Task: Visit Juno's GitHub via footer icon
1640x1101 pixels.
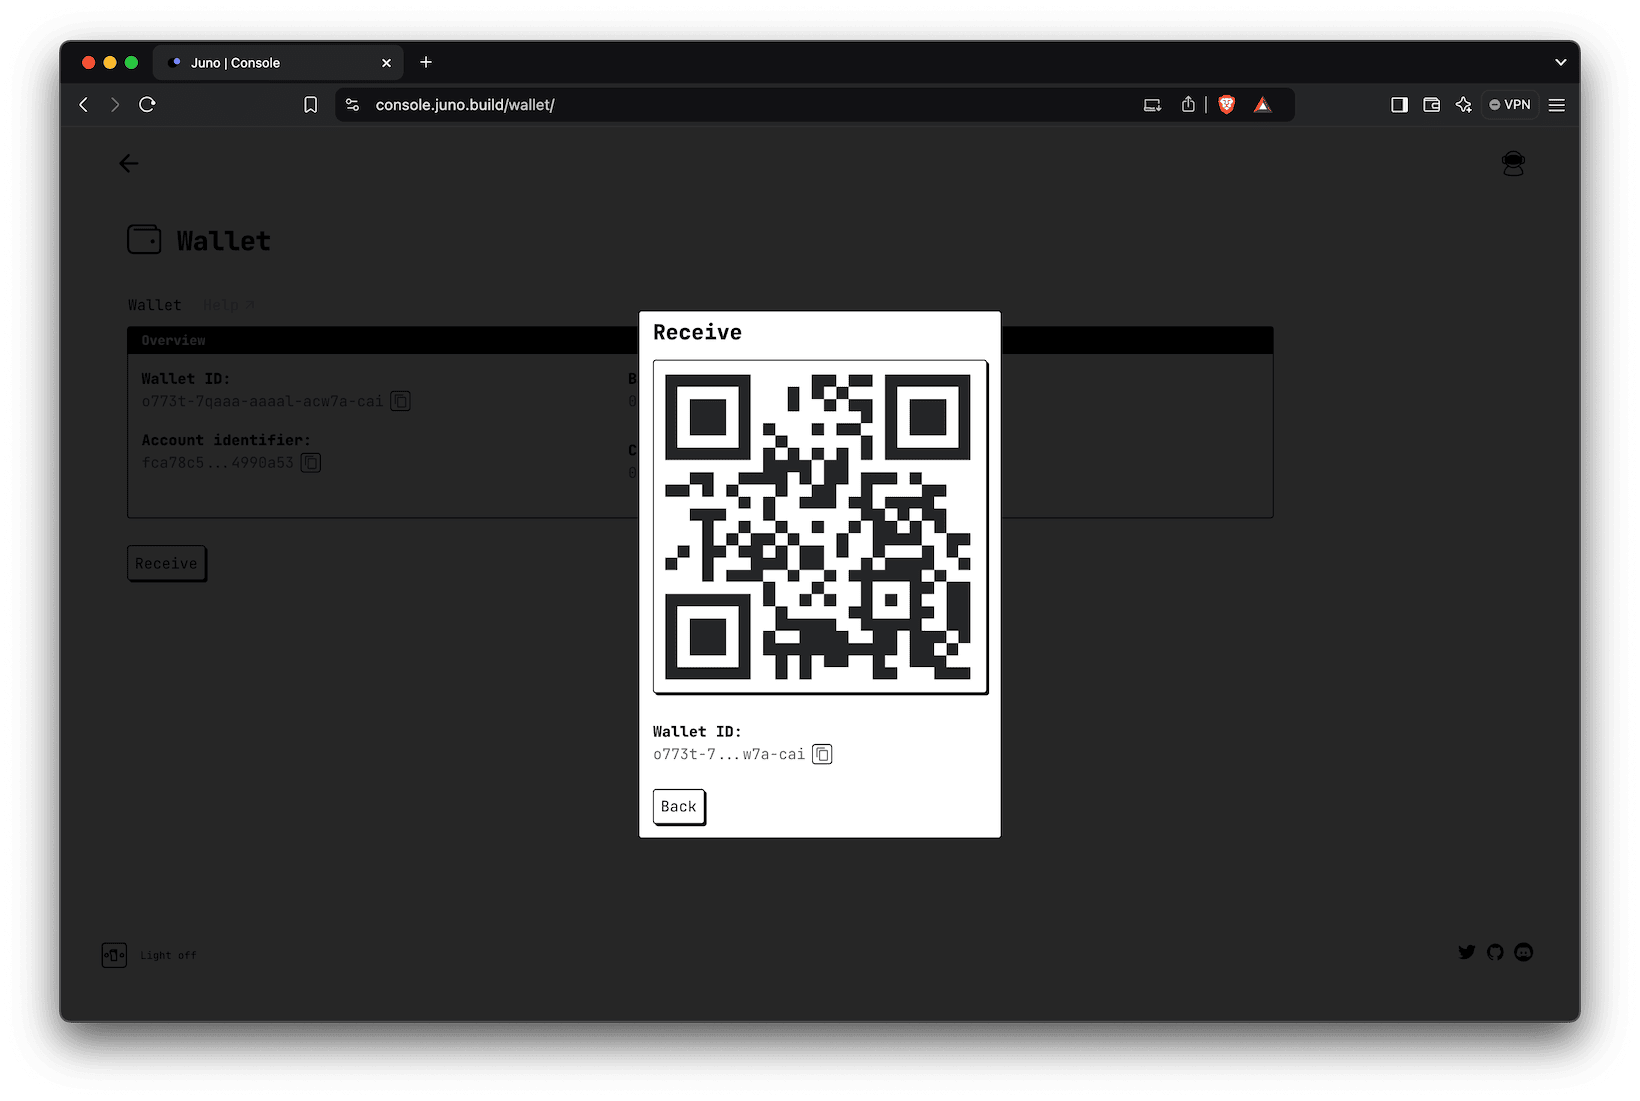Action: pos(1495,952)
